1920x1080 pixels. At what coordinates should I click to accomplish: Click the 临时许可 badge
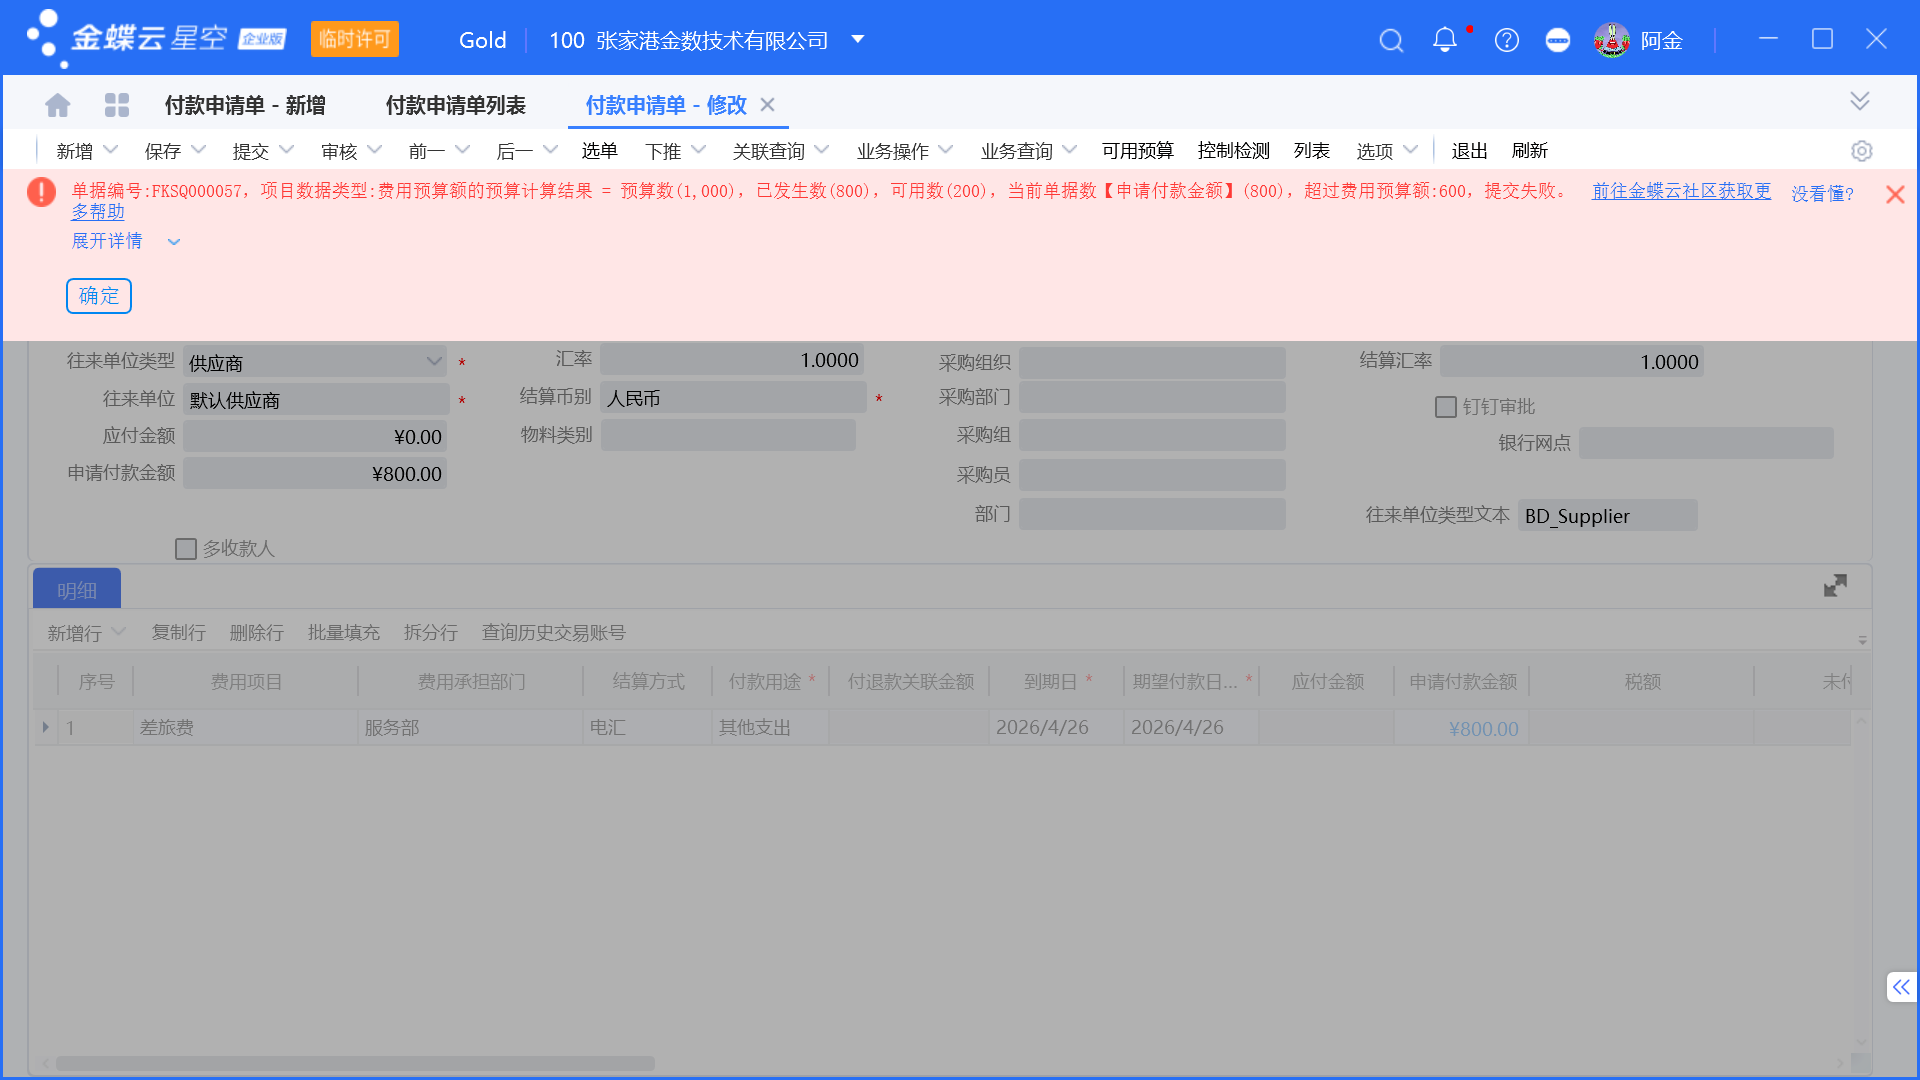[355, 39]
